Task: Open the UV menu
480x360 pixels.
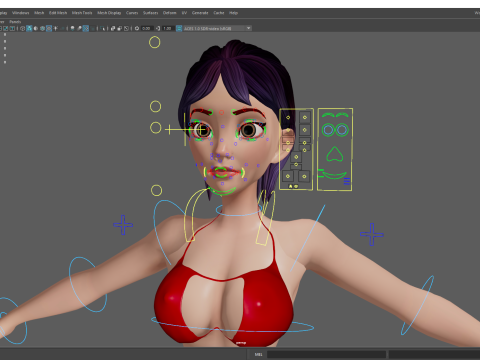Action: (184, 13)
